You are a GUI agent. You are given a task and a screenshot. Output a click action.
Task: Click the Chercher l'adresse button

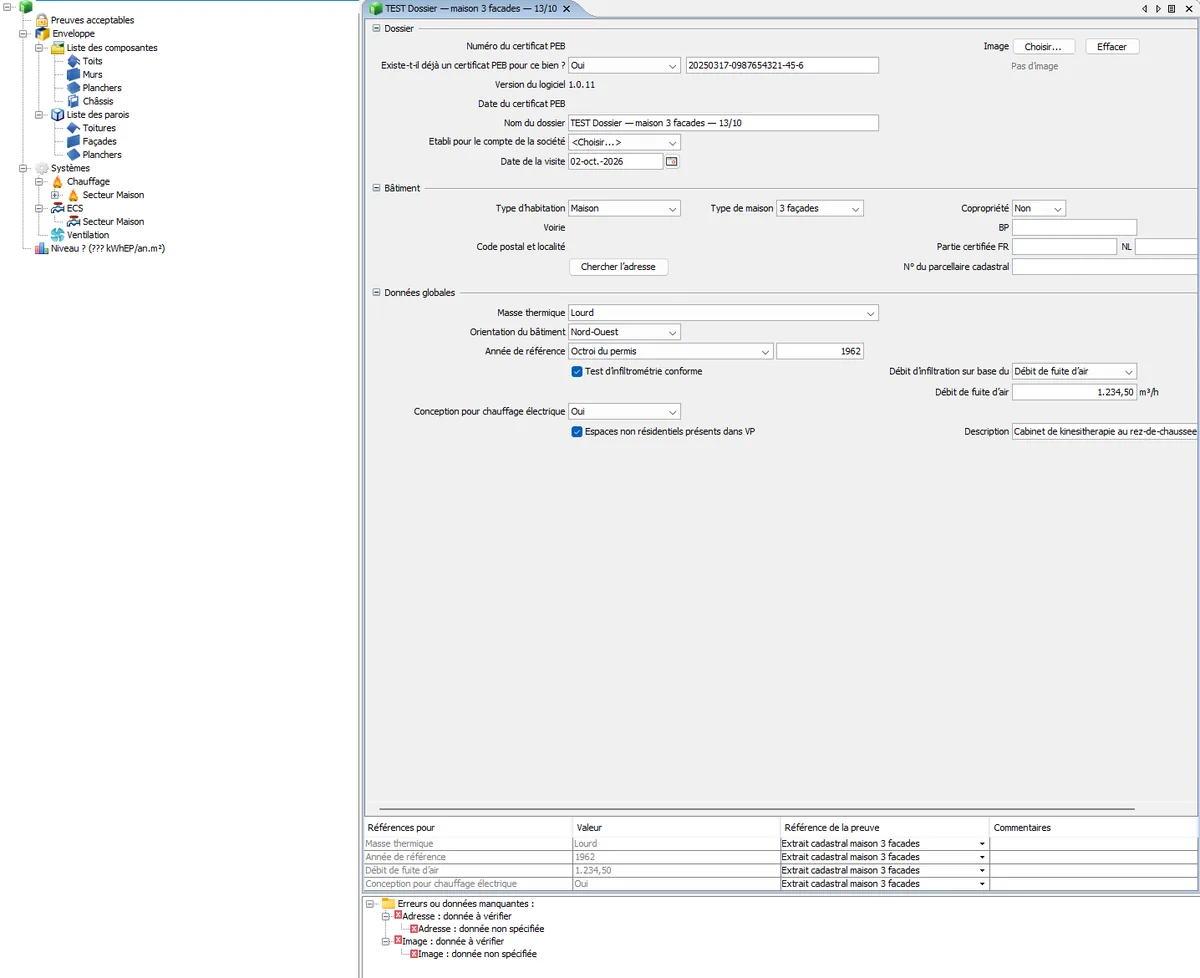tap(618, 267)
